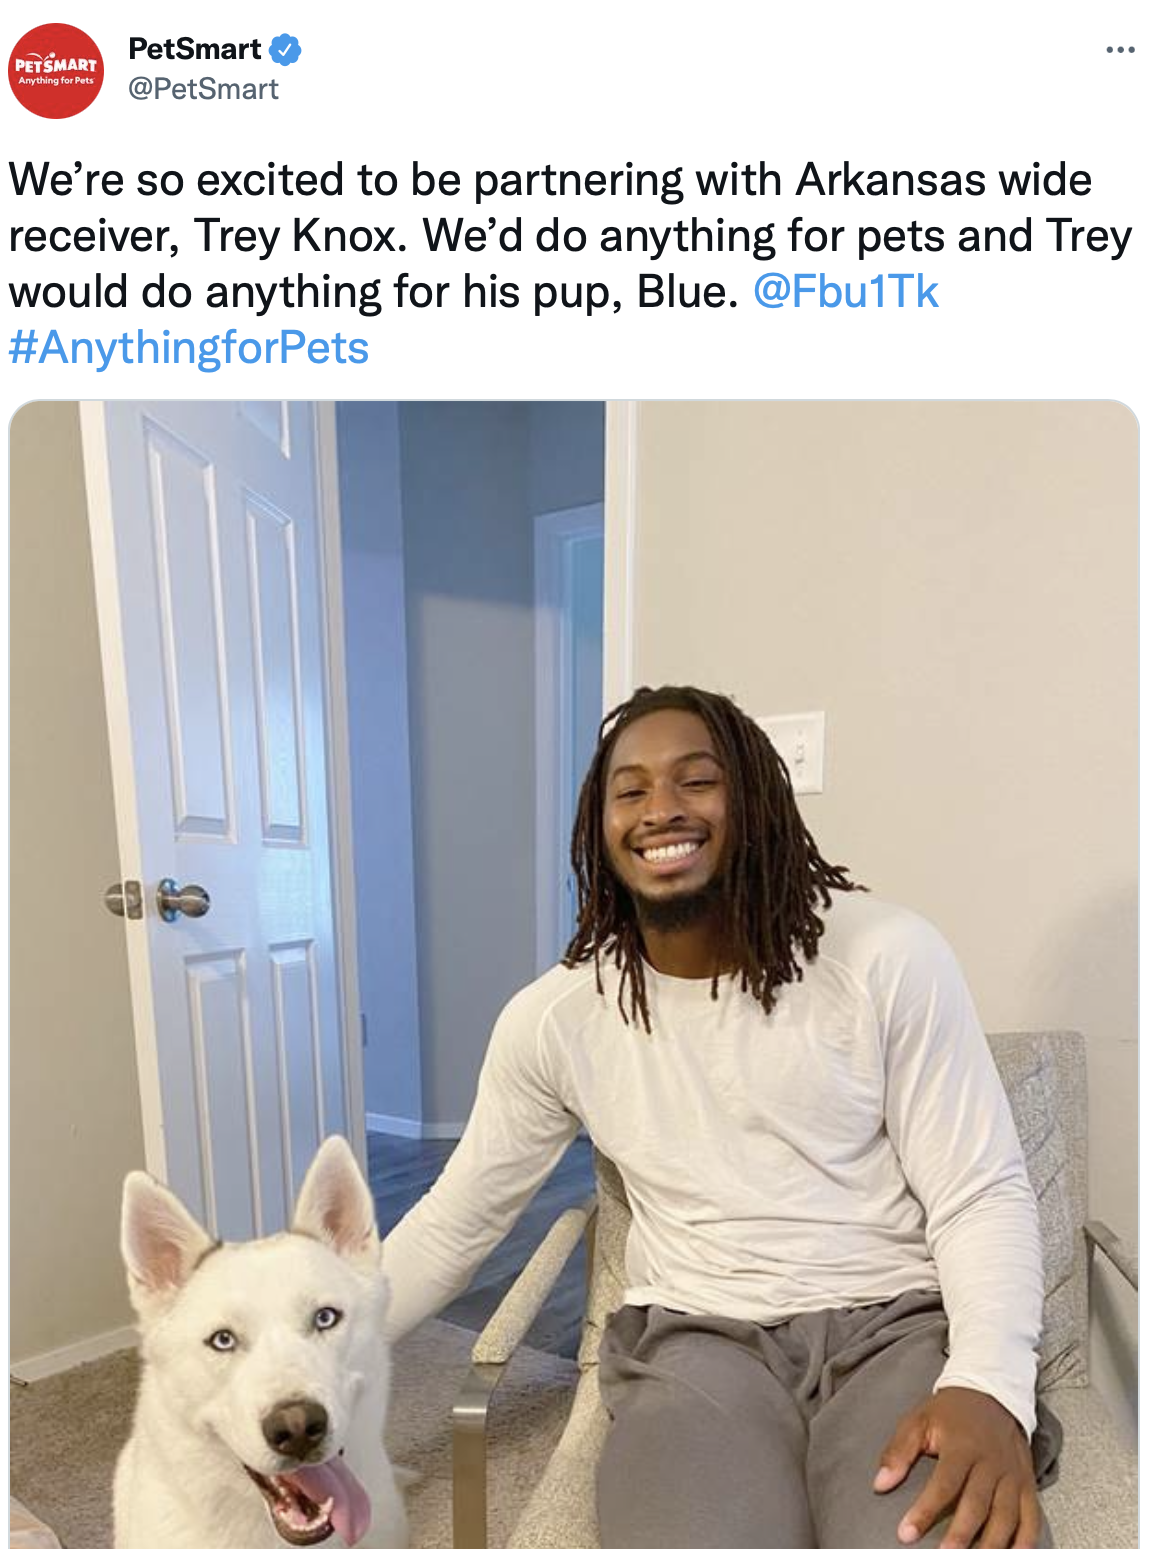This screenshot has height=1549, width=1157.
Task: Open the three-dot more options menu
Action: click(1120, 49)
